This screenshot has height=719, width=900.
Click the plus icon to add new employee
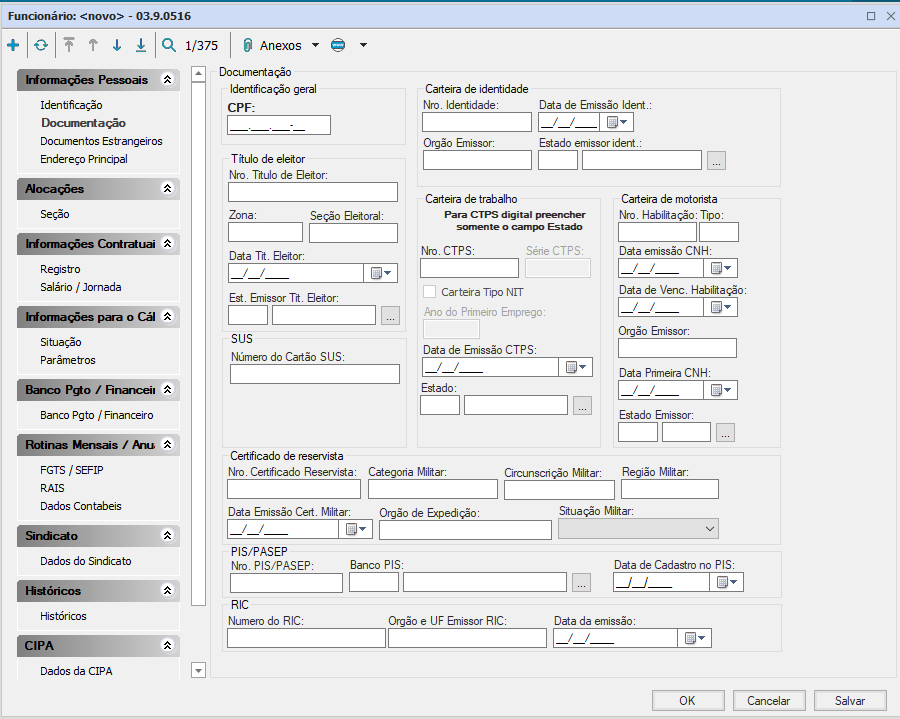(13, 45)
